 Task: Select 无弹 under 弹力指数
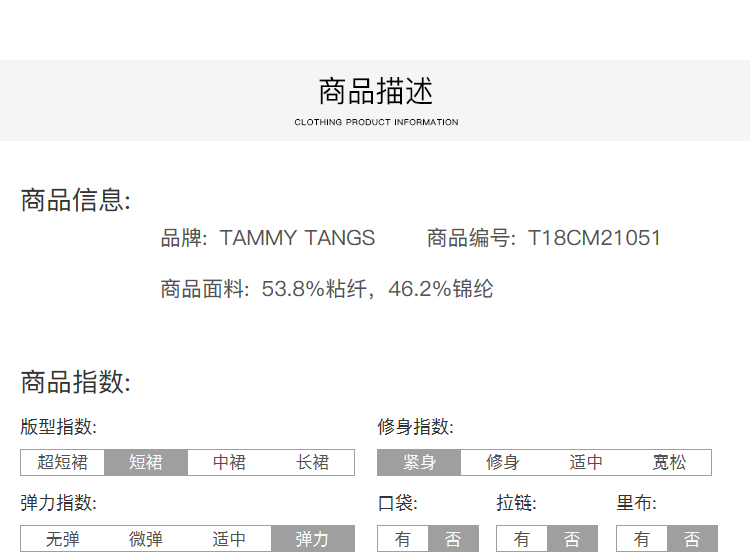point(62,539)
